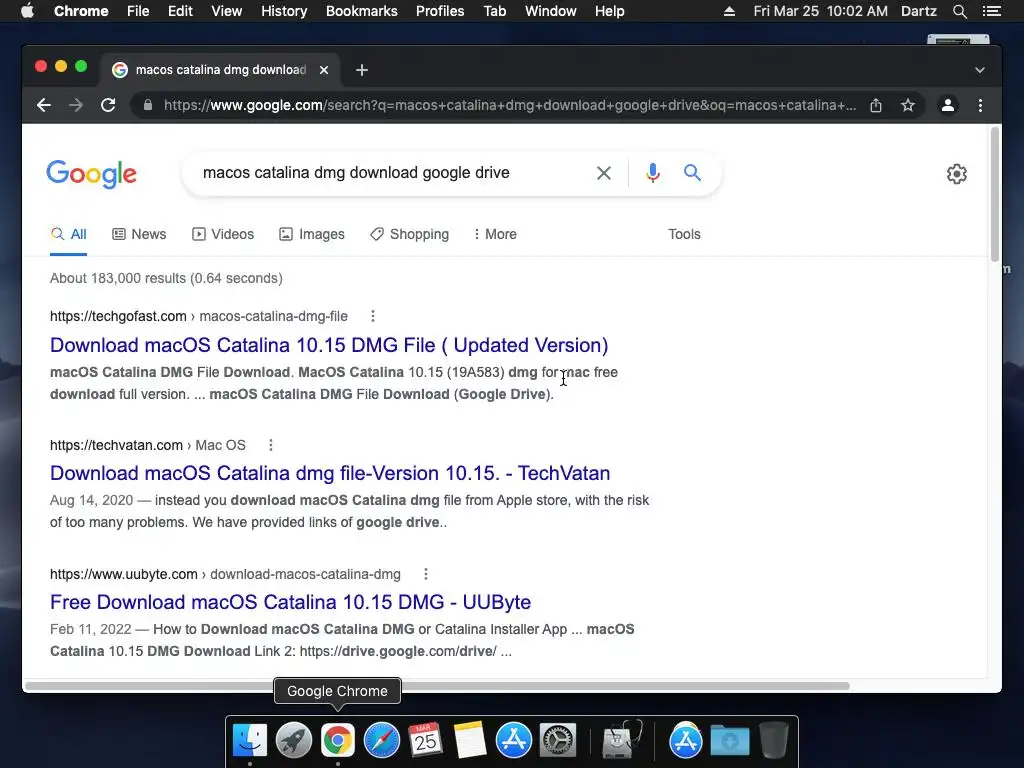
Task: Switch to the Videos results tab
Action: click(x=223, y=234)
